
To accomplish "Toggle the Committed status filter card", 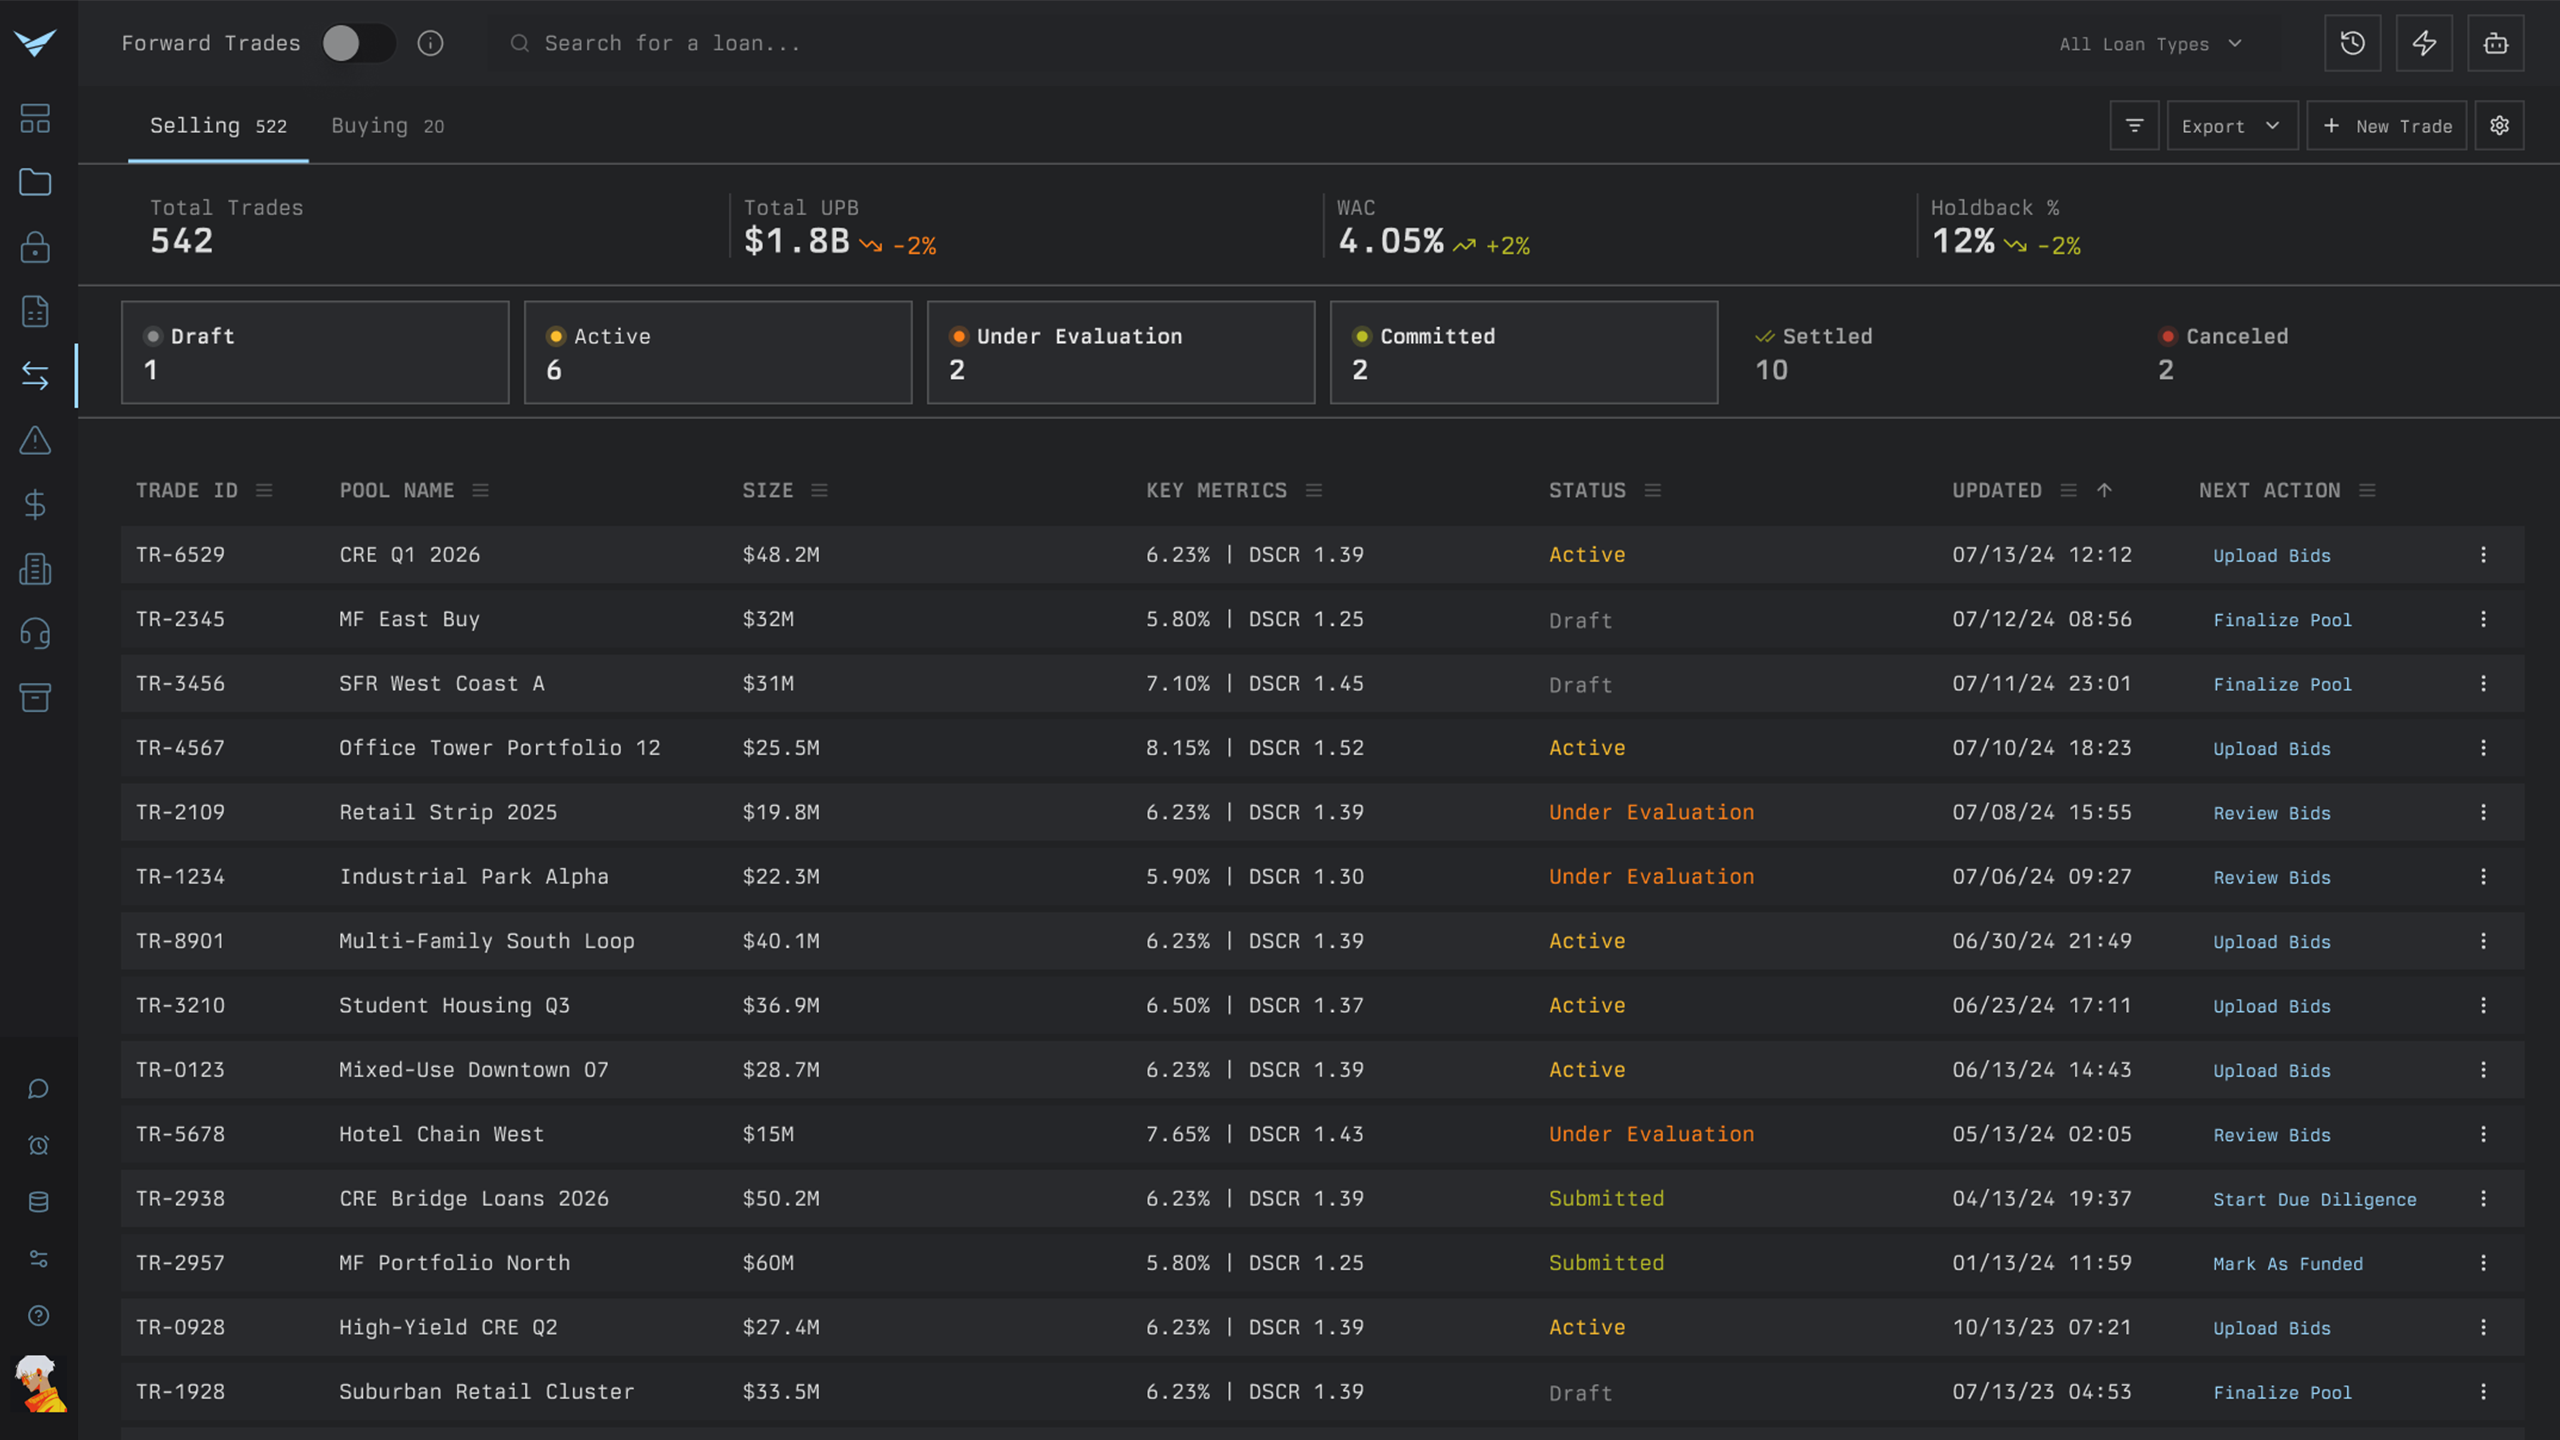I will [x=1524, y=353].
